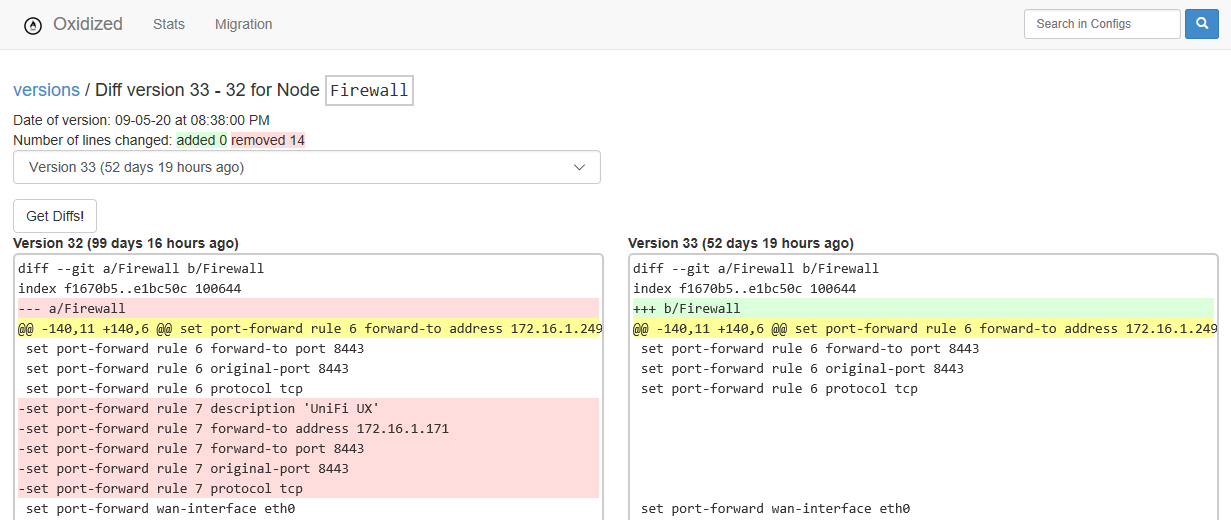Open the Version 33 selector box
1231x520 pixels.
[307, 167]
